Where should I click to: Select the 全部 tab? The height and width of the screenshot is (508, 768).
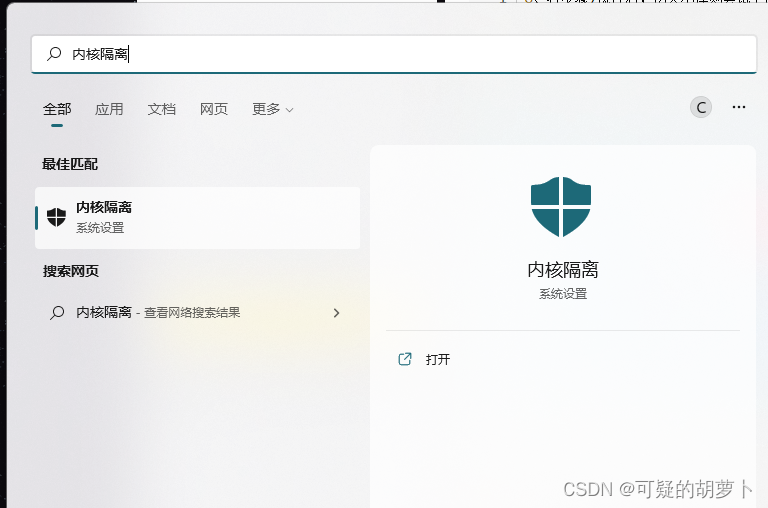(57, 109)
